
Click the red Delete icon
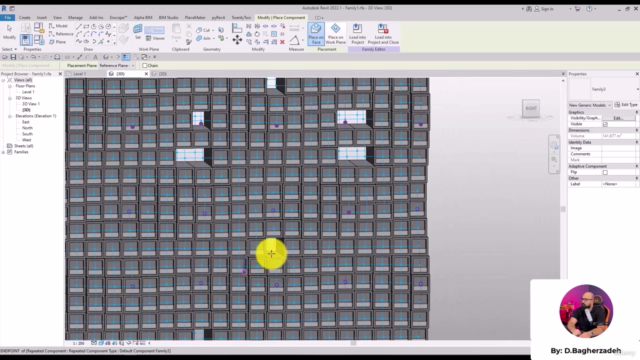point(282,42)
